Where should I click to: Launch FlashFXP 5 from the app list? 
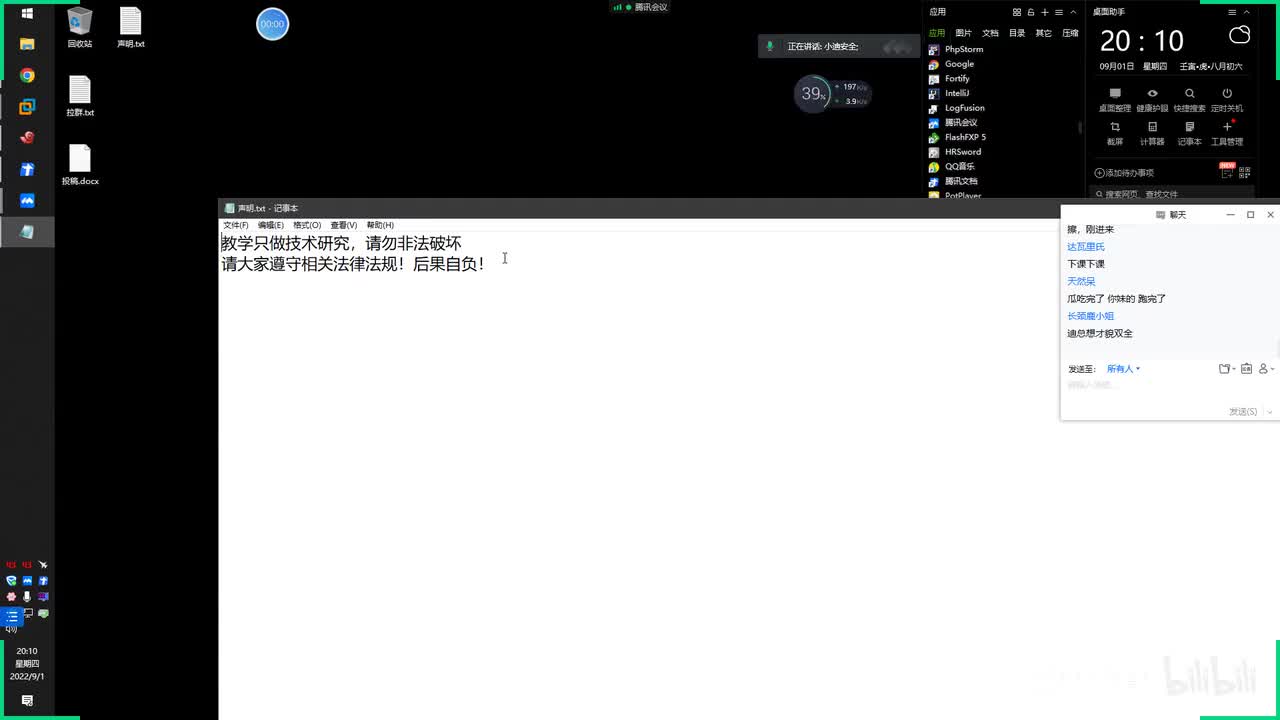point(957,137)
